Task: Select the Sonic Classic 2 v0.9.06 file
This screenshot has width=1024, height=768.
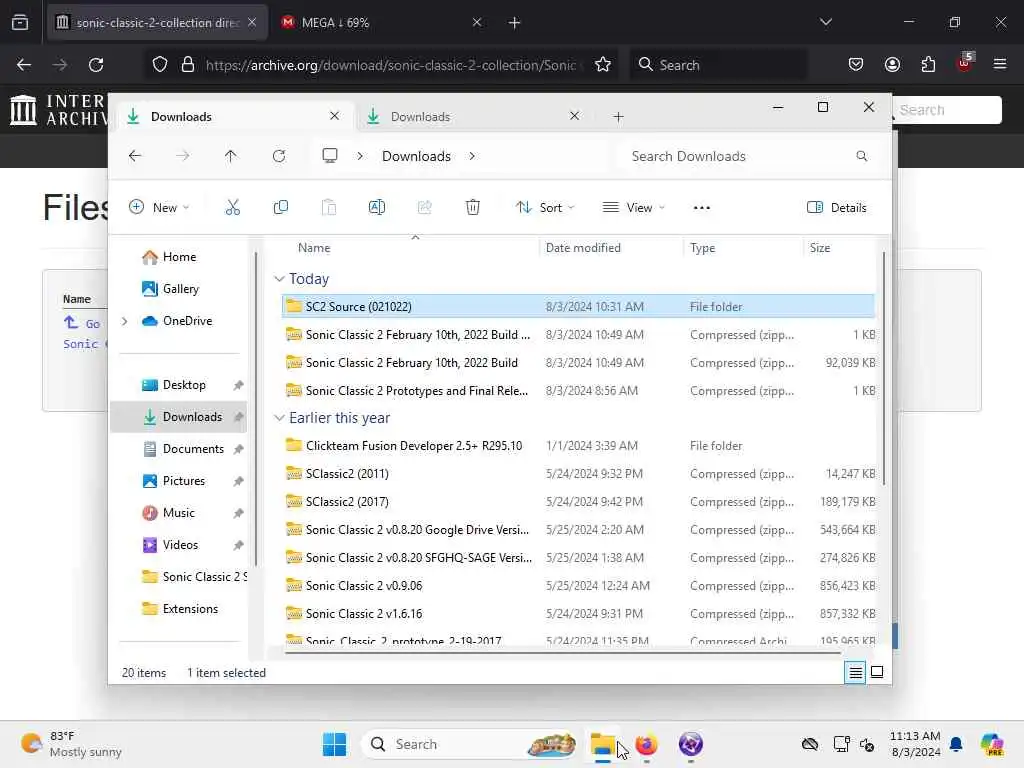Action: (x=578, y=586)
